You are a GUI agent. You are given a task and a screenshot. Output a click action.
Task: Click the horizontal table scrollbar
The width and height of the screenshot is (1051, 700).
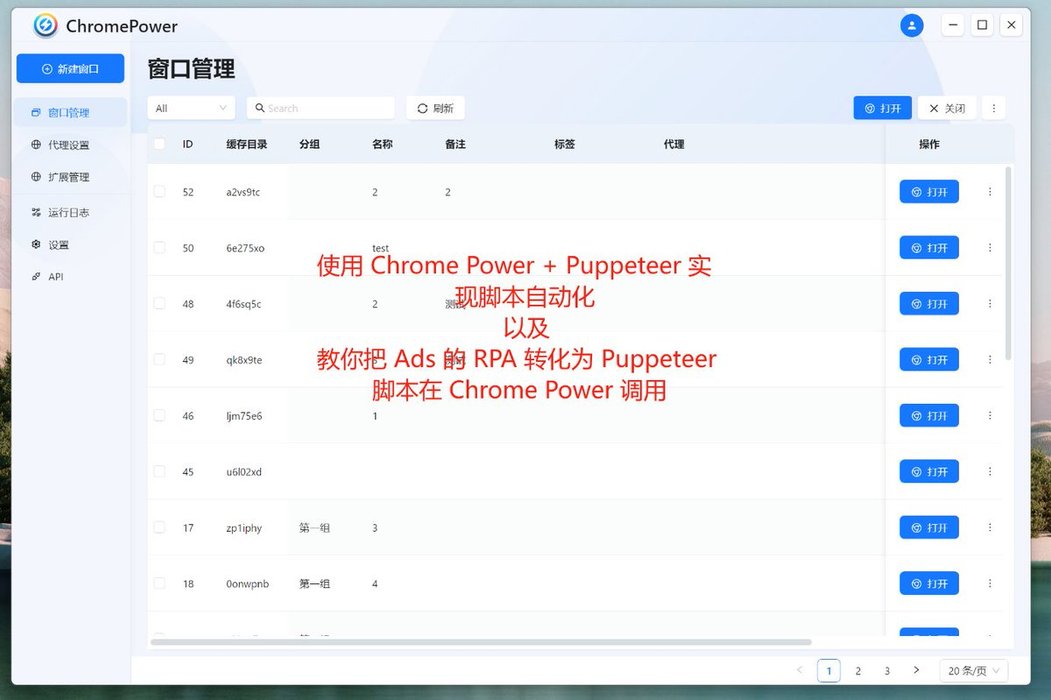click(481, 642)
